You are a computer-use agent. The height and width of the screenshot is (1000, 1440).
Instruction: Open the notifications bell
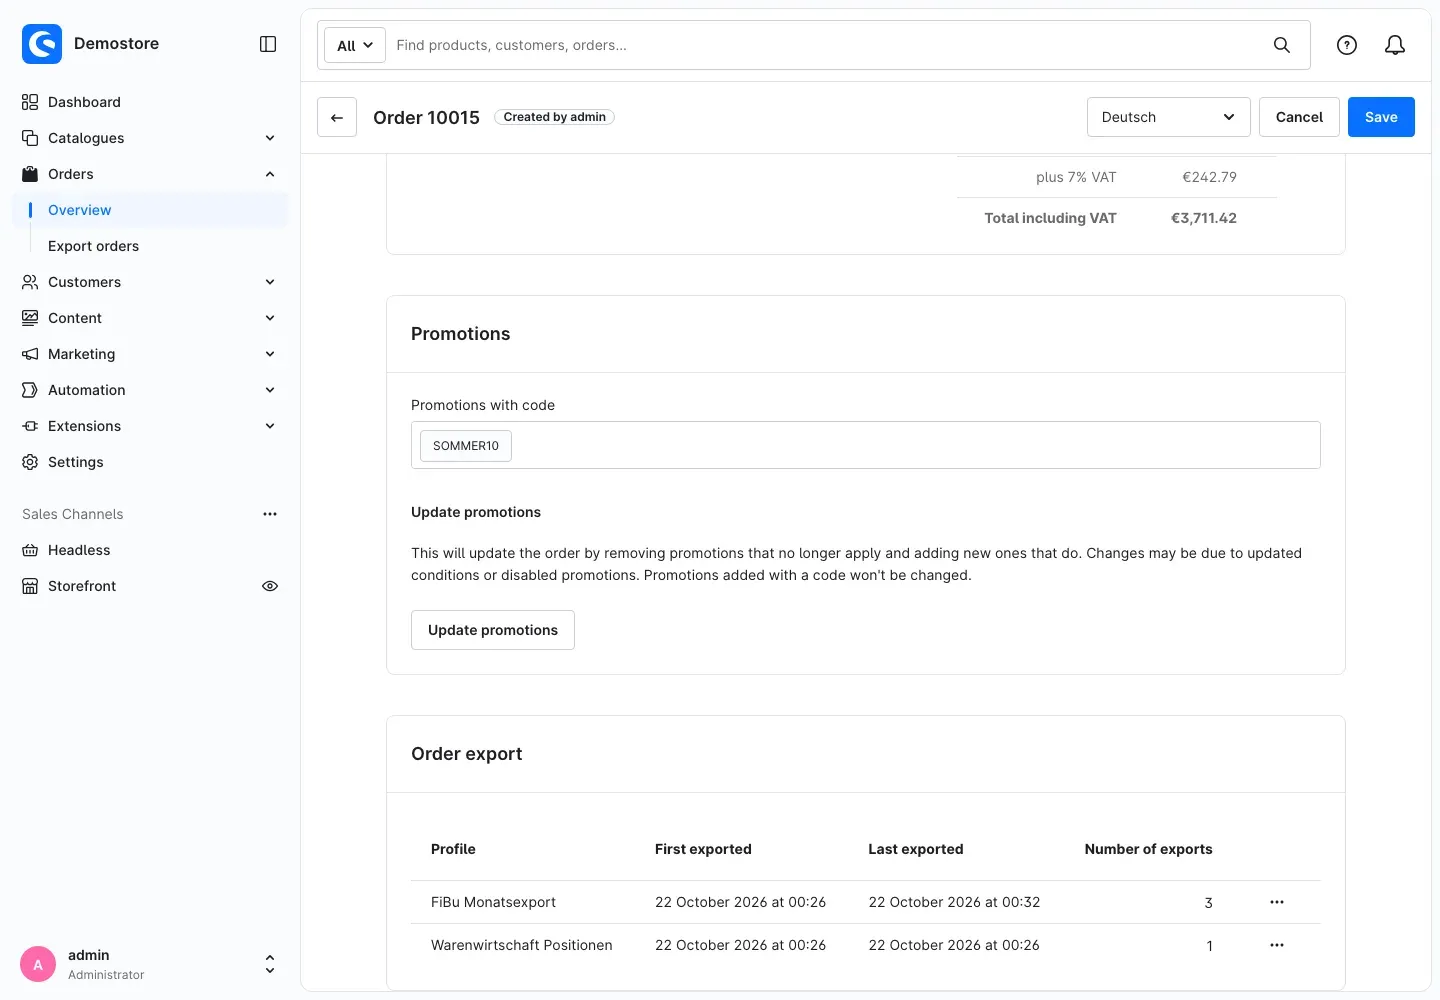pyautogui.click(x=1395, y=45)
